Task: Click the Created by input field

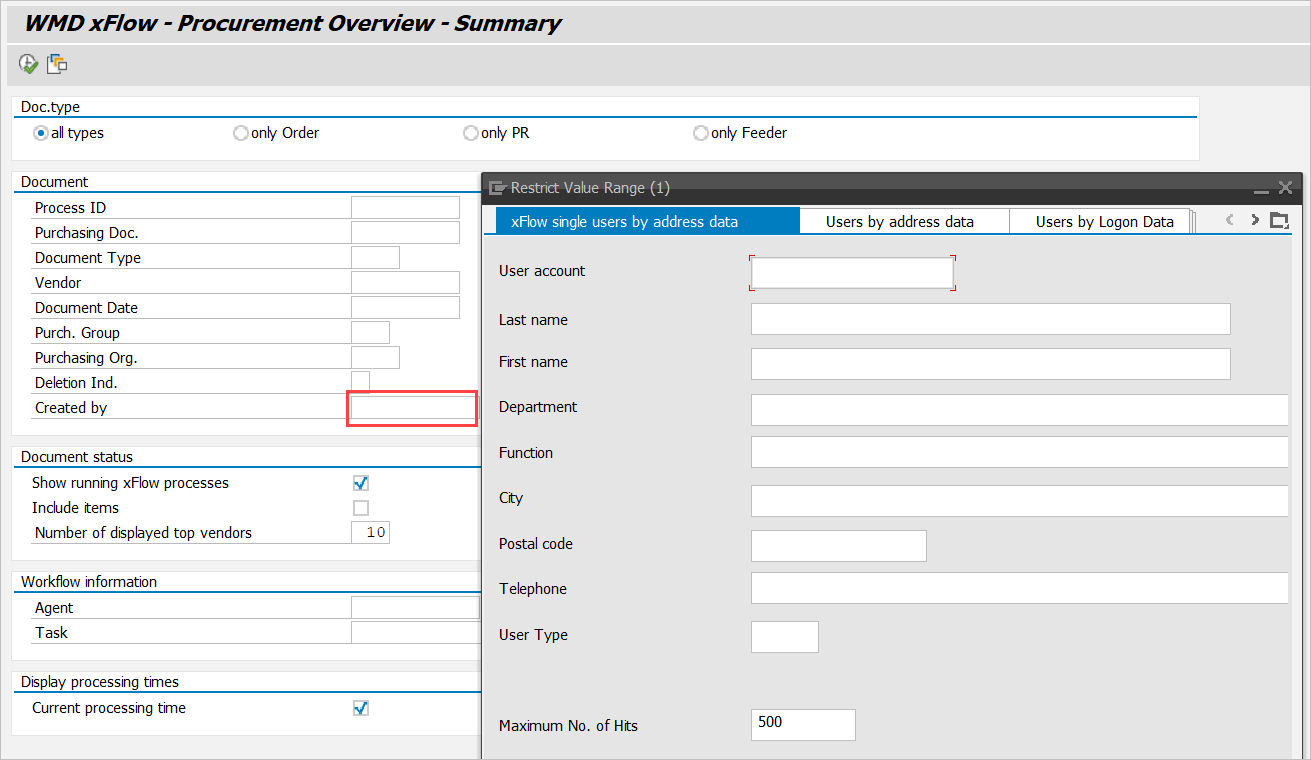Action: (412, 409)
